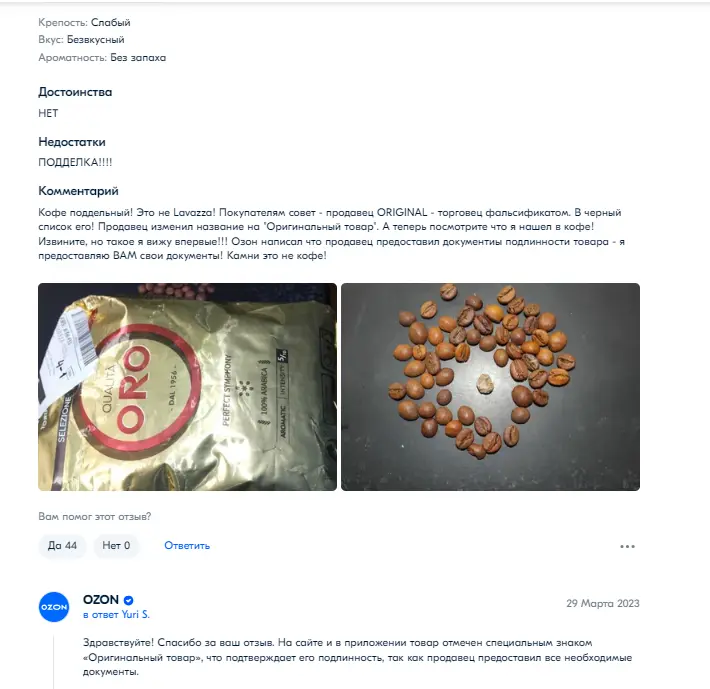The image size is (710, 689).
Task: Open the three-dot more options menu
Action: pyautogui.click(x=627, y=546)
